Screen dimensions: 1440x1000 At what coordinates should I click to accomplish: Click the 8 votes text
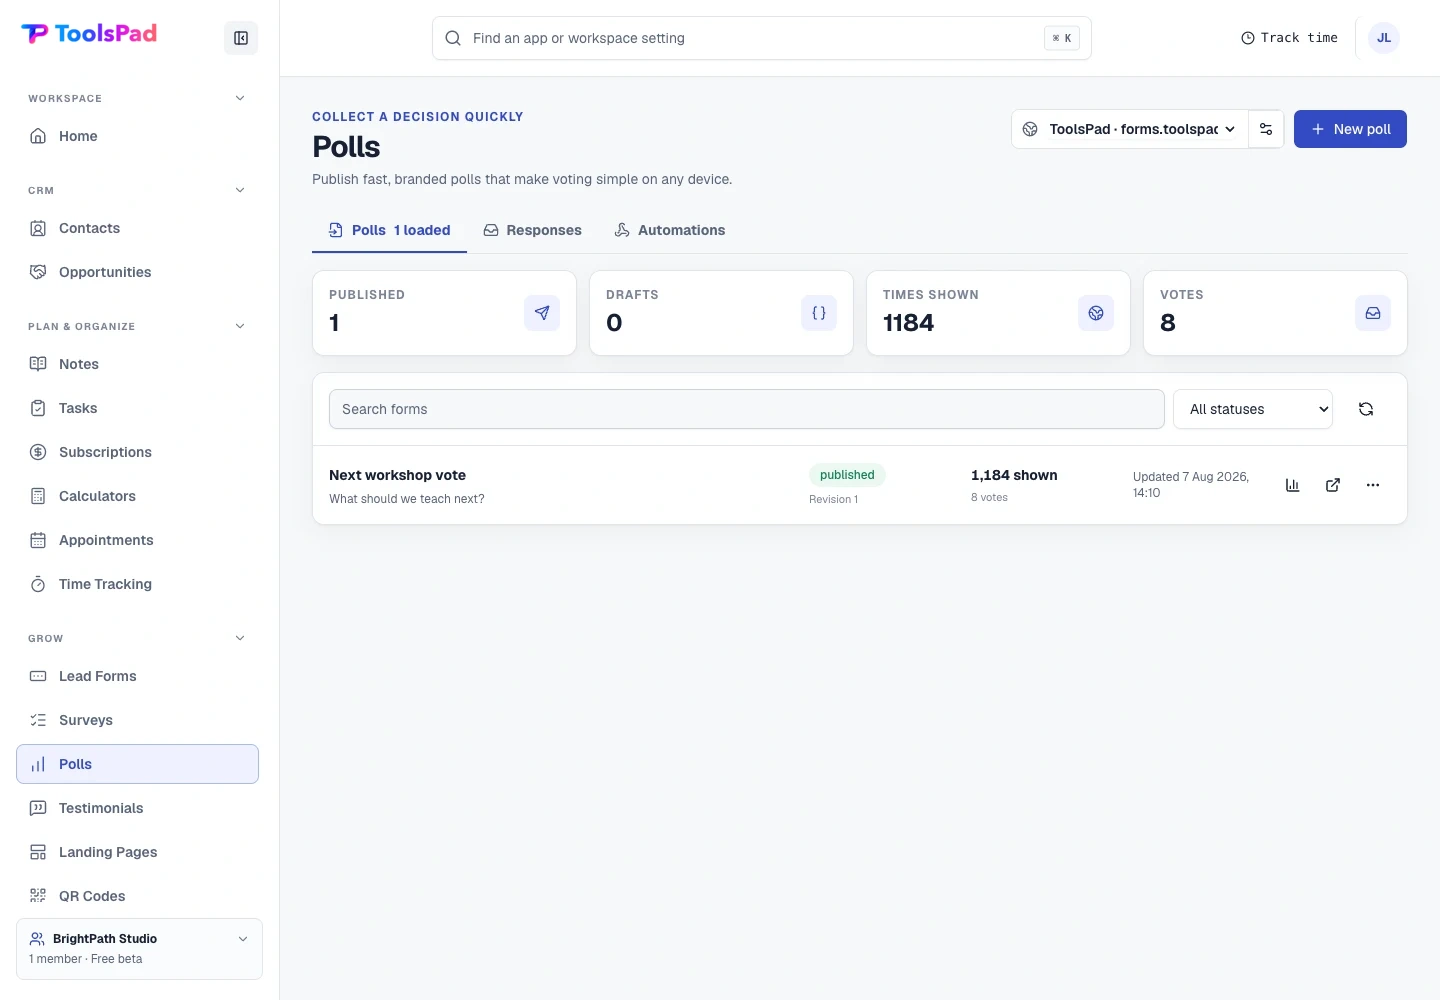coord(989,497)
